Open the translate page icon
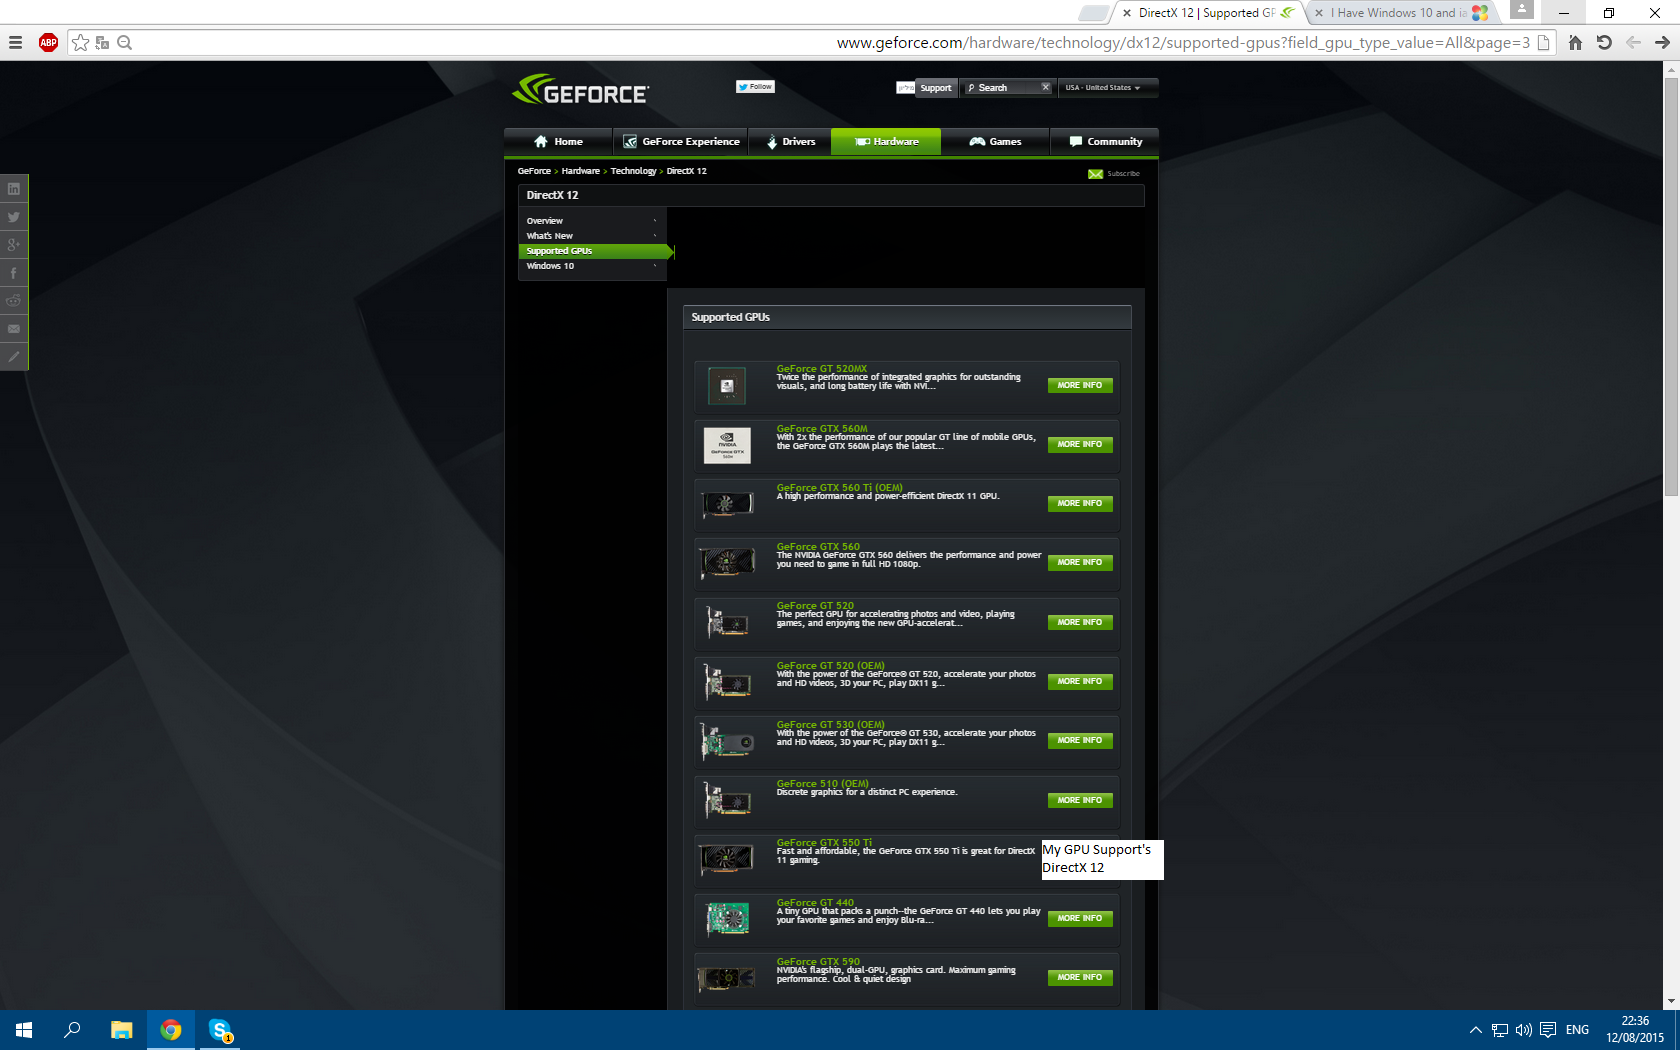 tap(102, 42)
